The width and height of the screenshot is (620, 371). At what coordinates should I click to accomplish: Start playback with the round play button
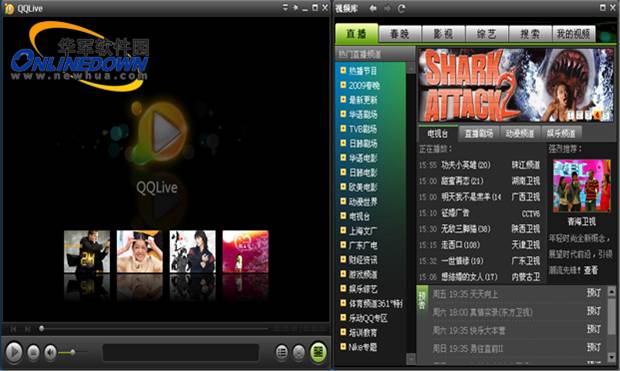(14, 352)
